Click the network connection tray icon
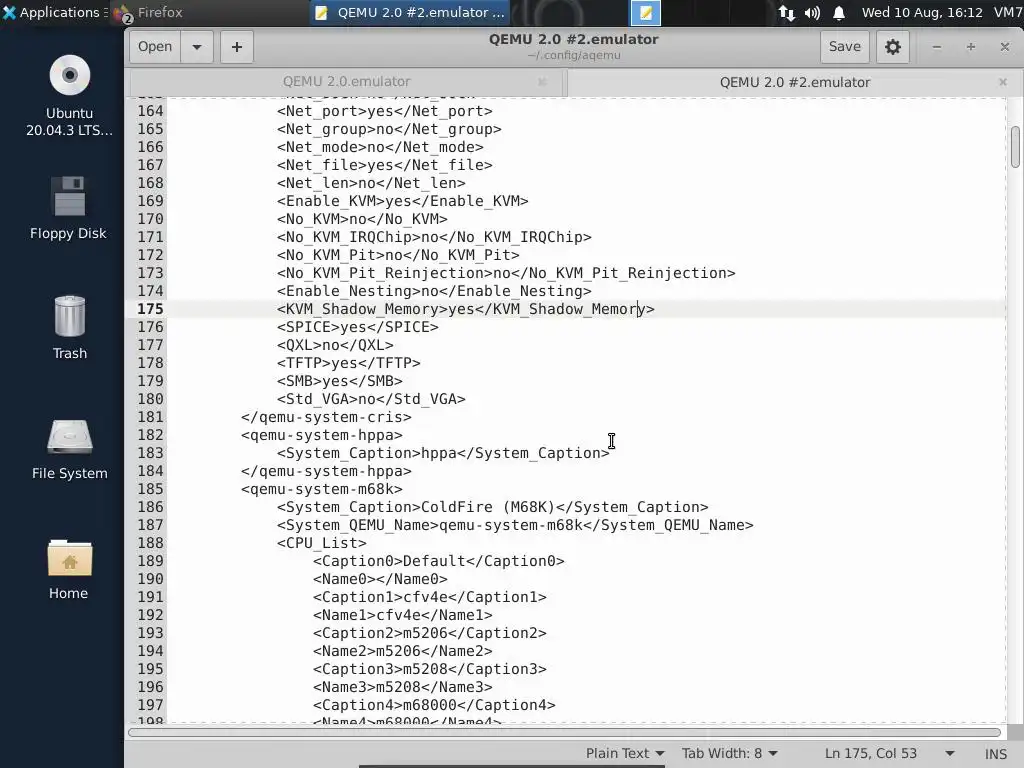 (x=787, y=12)
